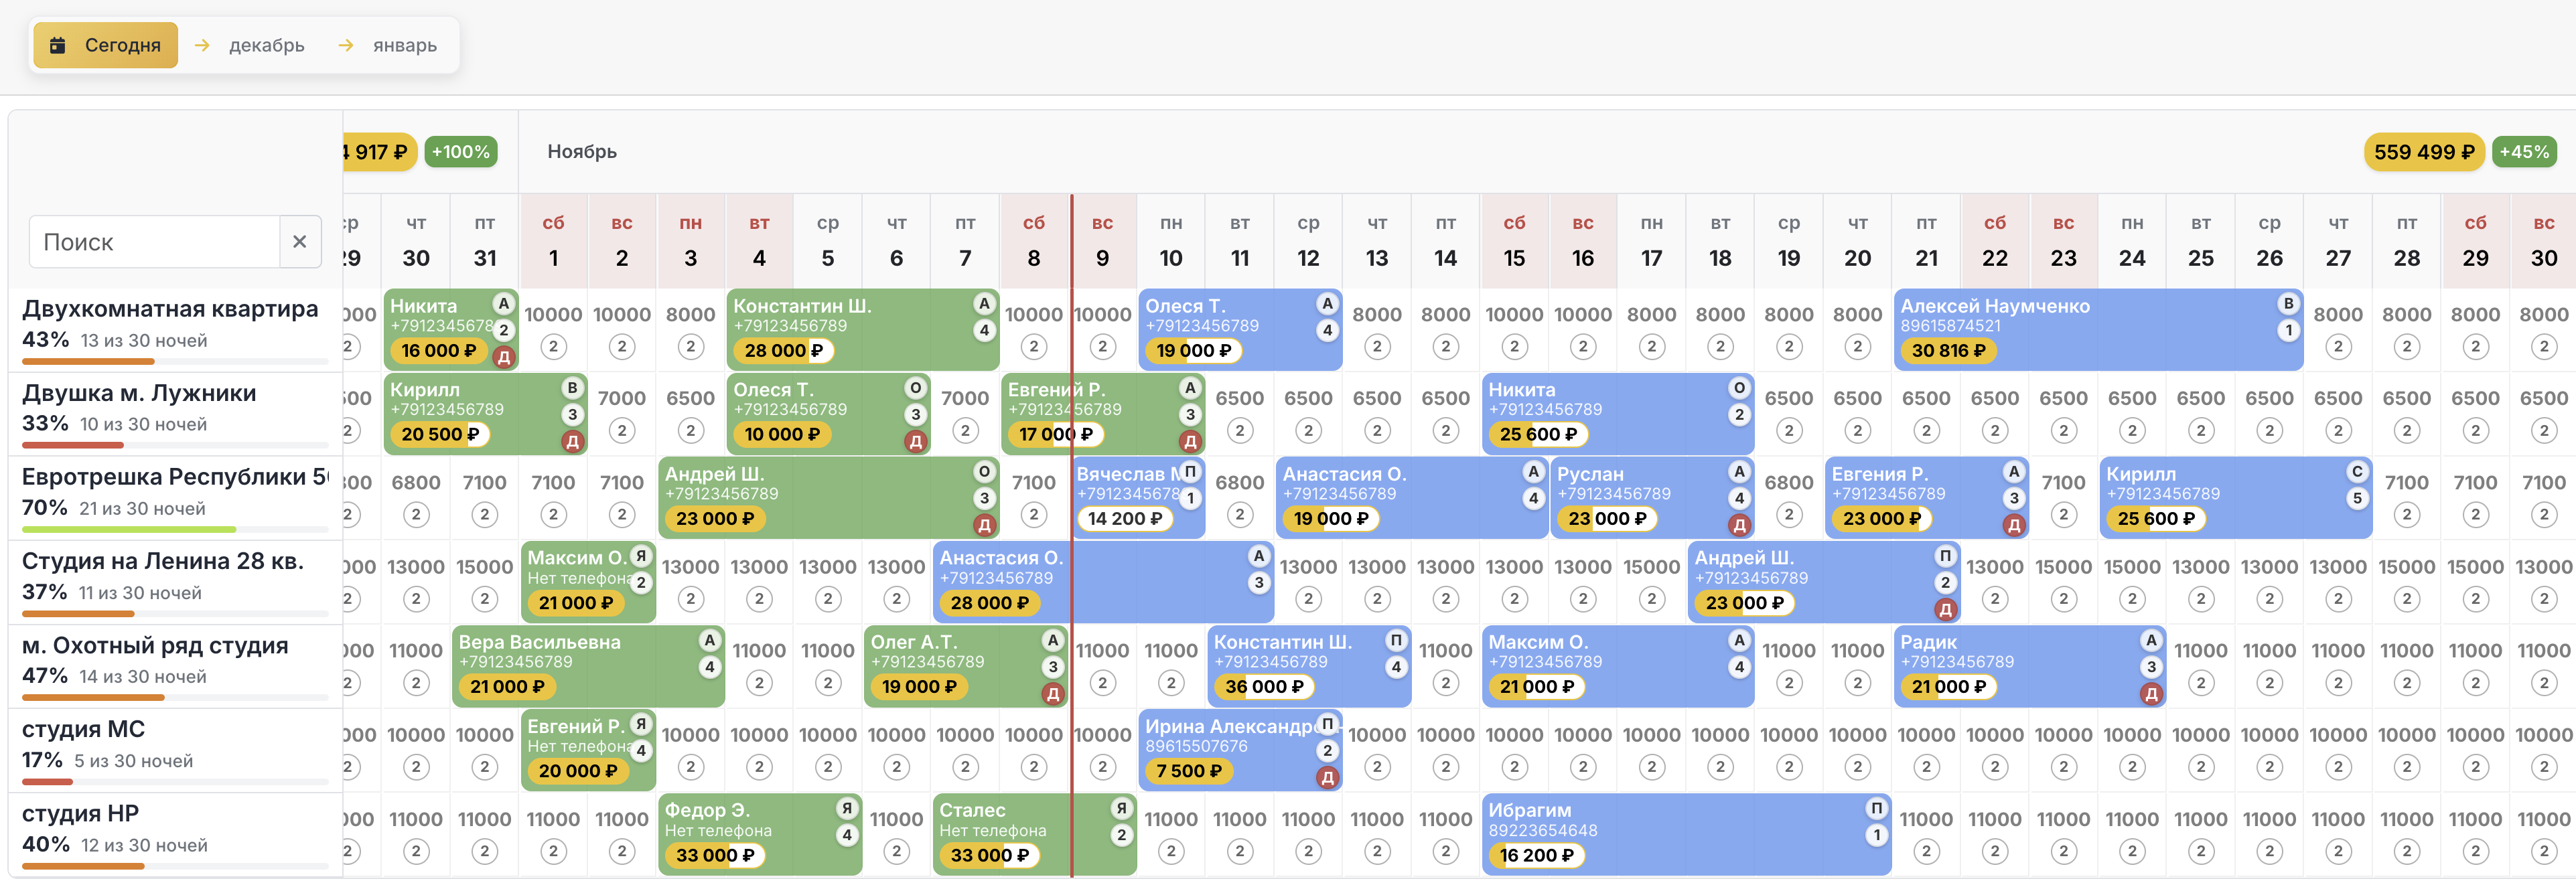Clear search with the X icon
Image resolution: width=2576 pixels, height=885 pixels.
(x=299, y=241)
